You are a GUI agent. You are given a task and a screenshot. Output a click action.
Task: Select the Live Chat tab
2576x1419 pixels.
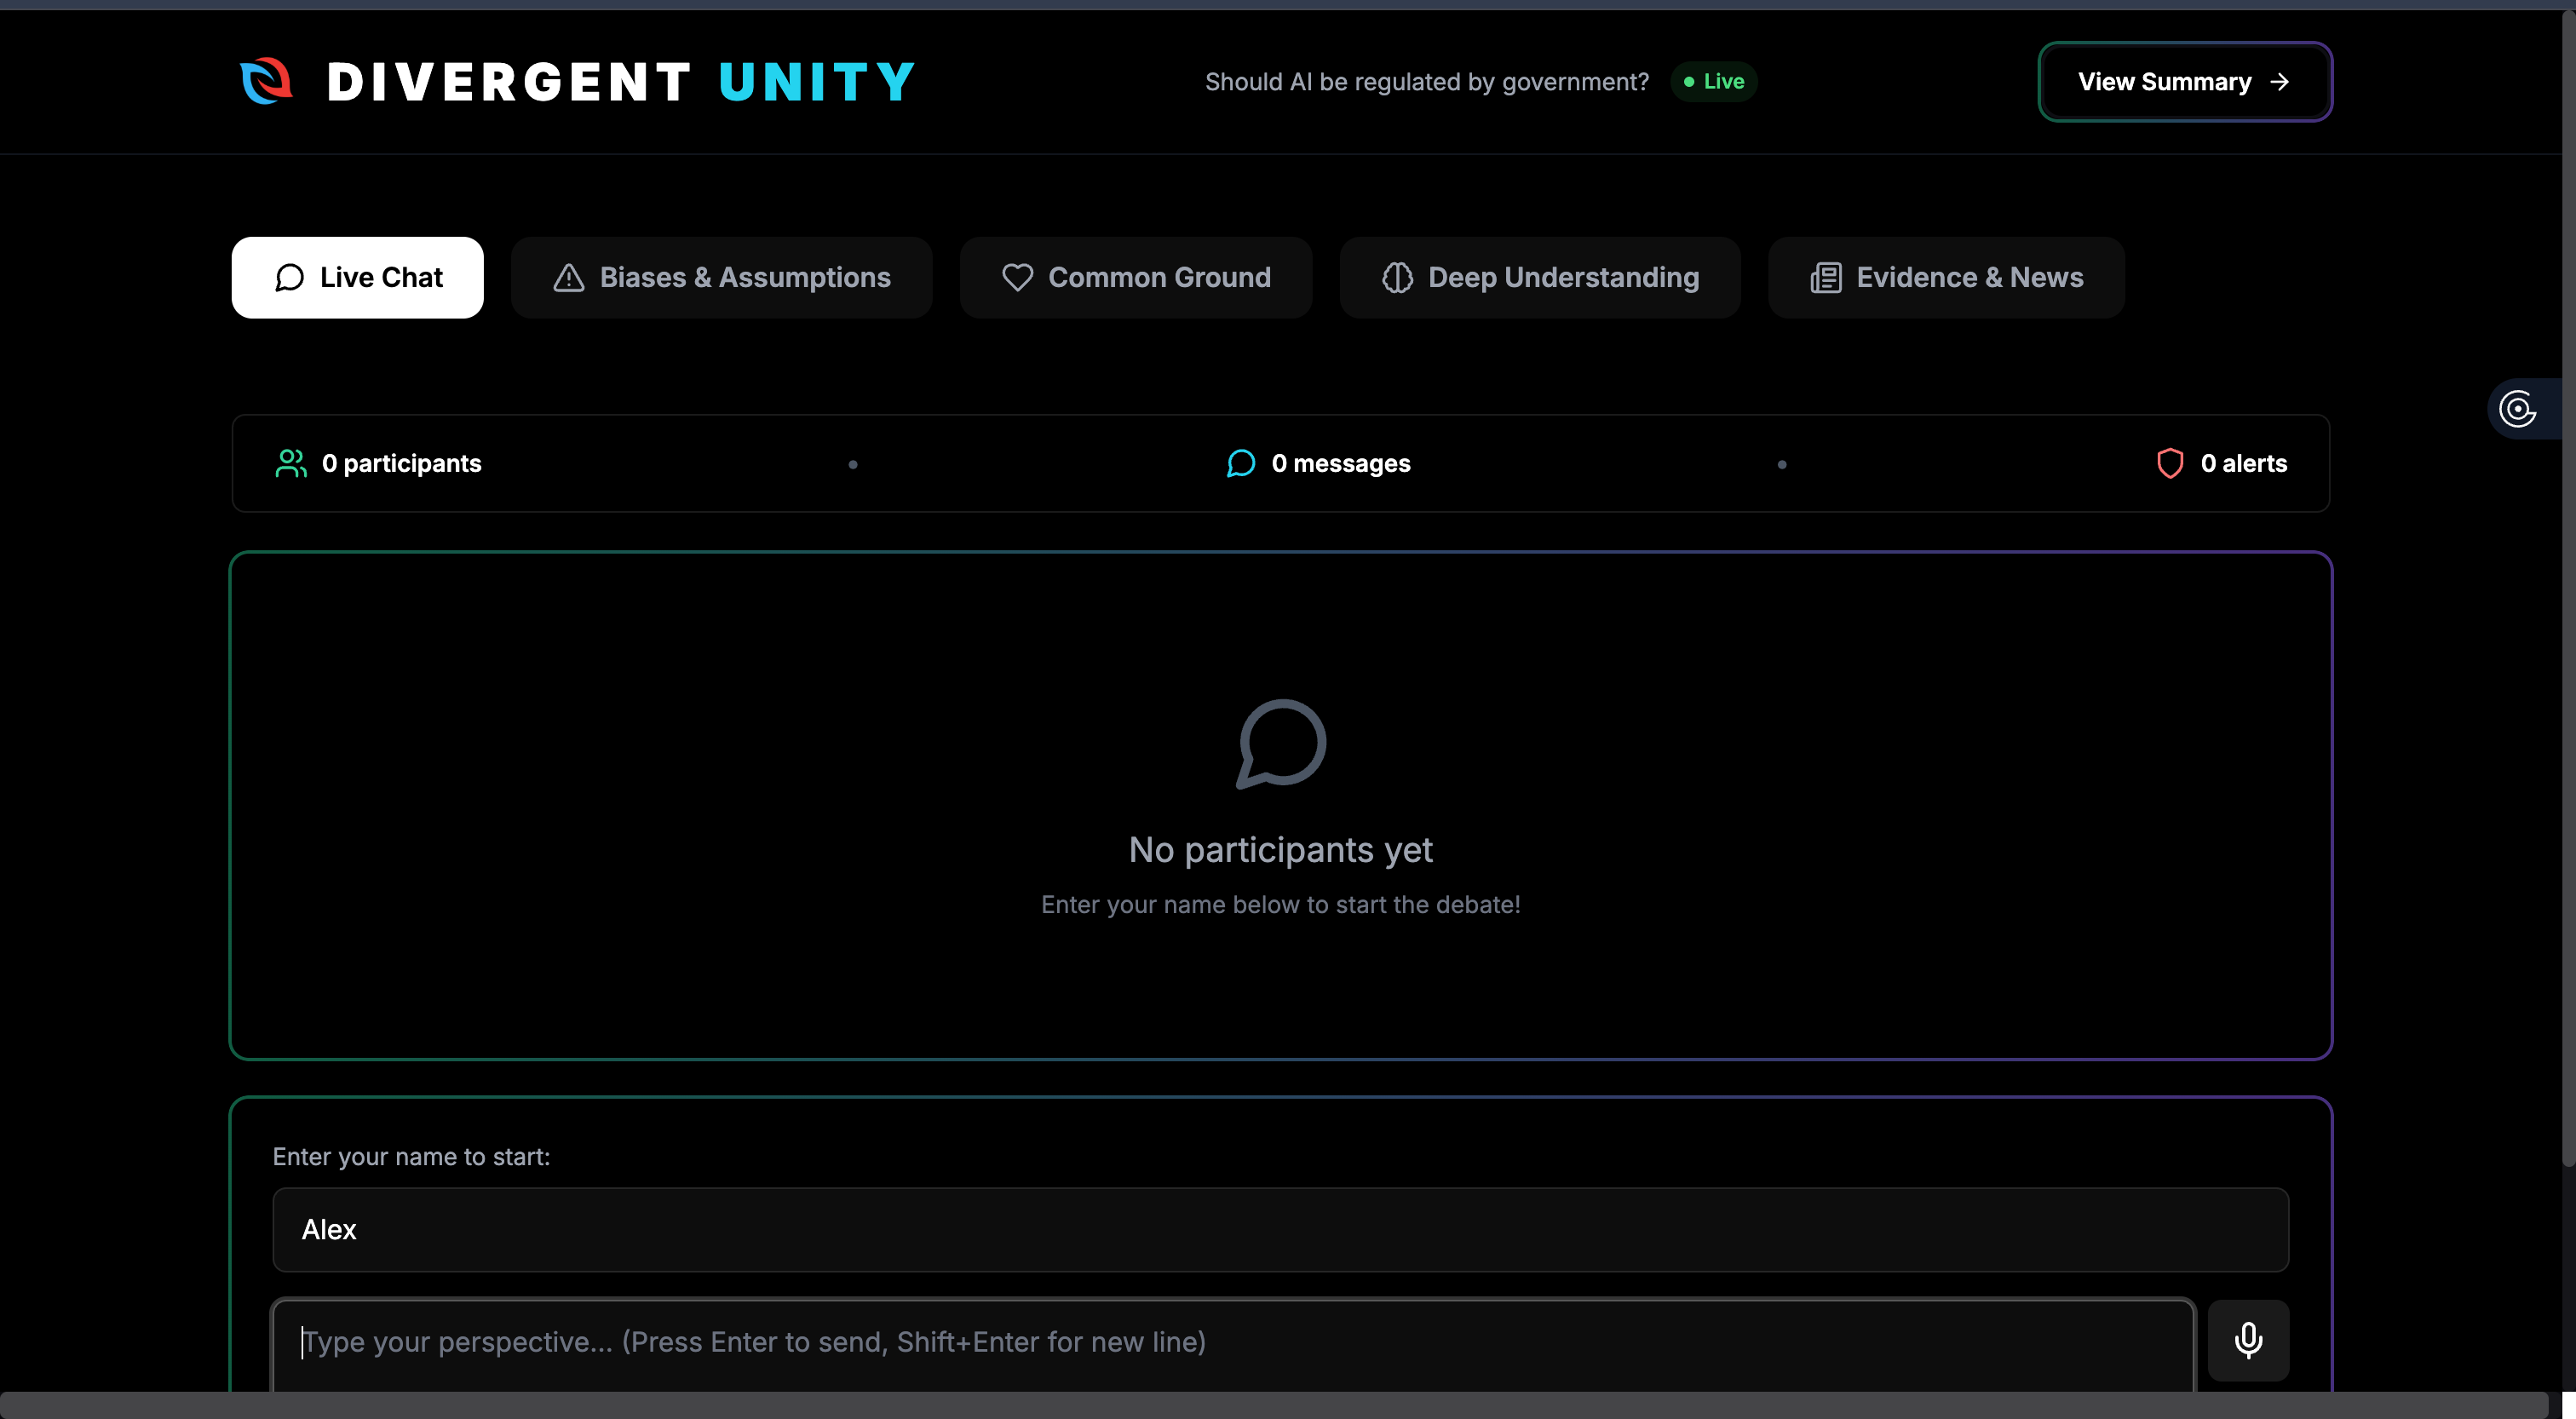pos(358,277)
